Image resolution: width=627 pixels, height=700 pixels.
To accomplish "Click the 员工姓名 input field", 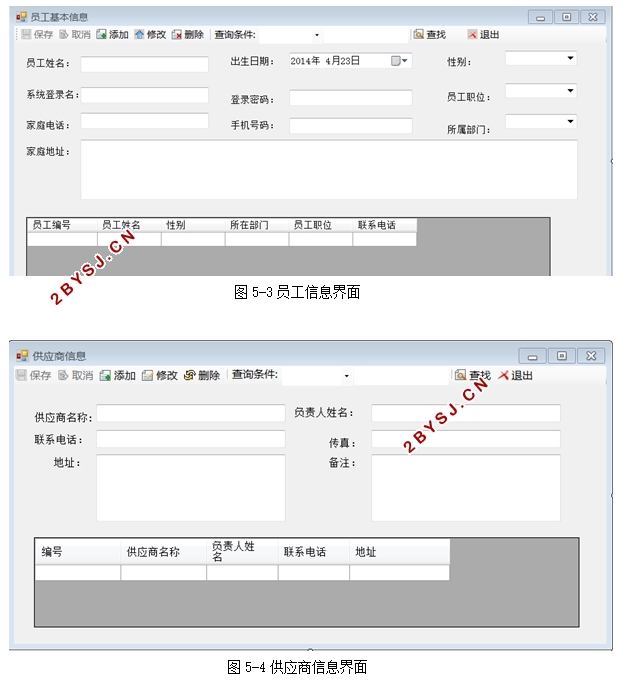I will [x=144, y=64].
